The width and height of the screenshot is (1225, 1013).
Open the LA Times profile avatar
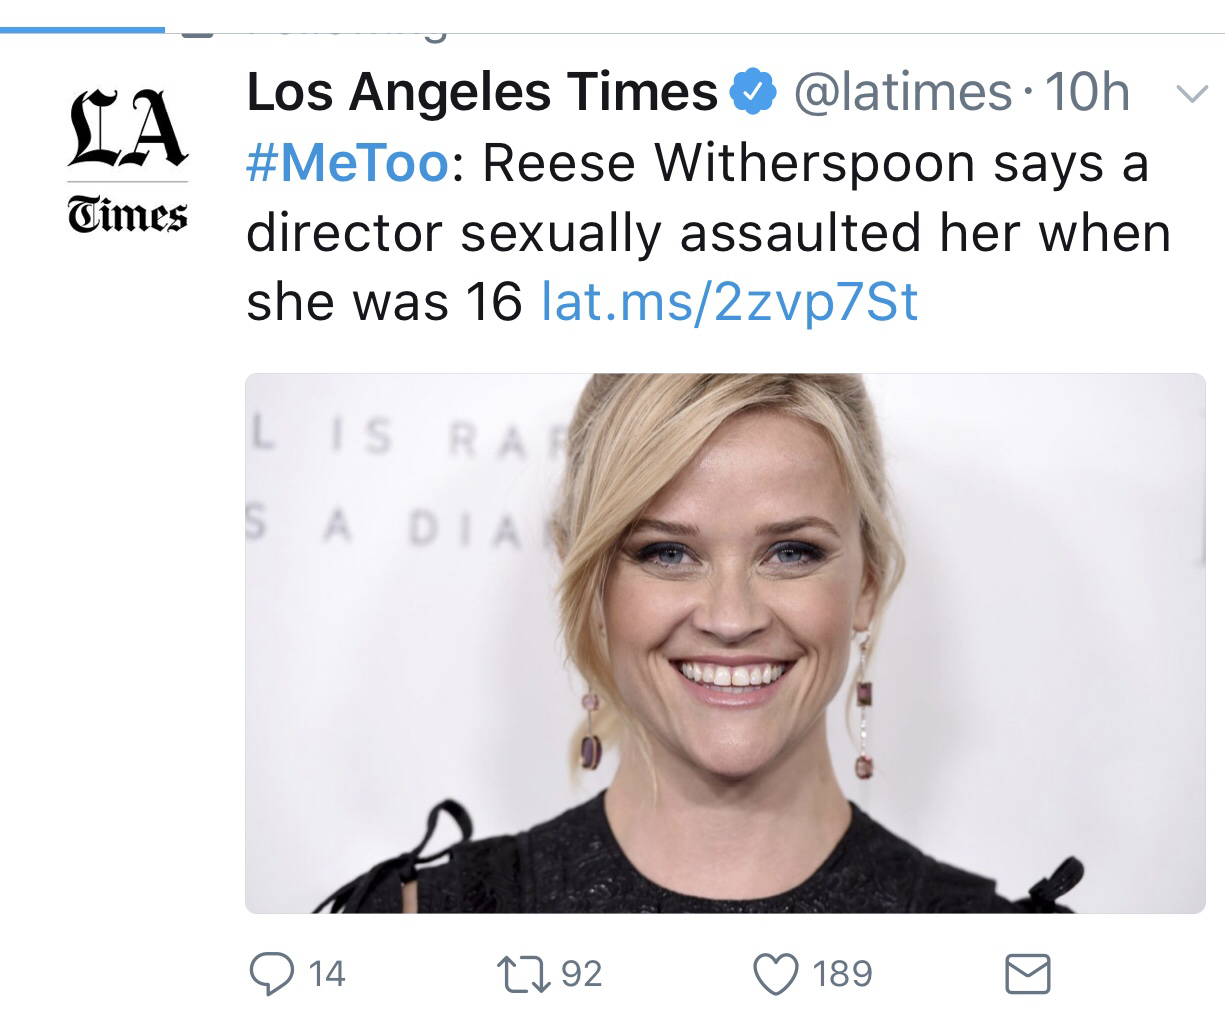127,155
